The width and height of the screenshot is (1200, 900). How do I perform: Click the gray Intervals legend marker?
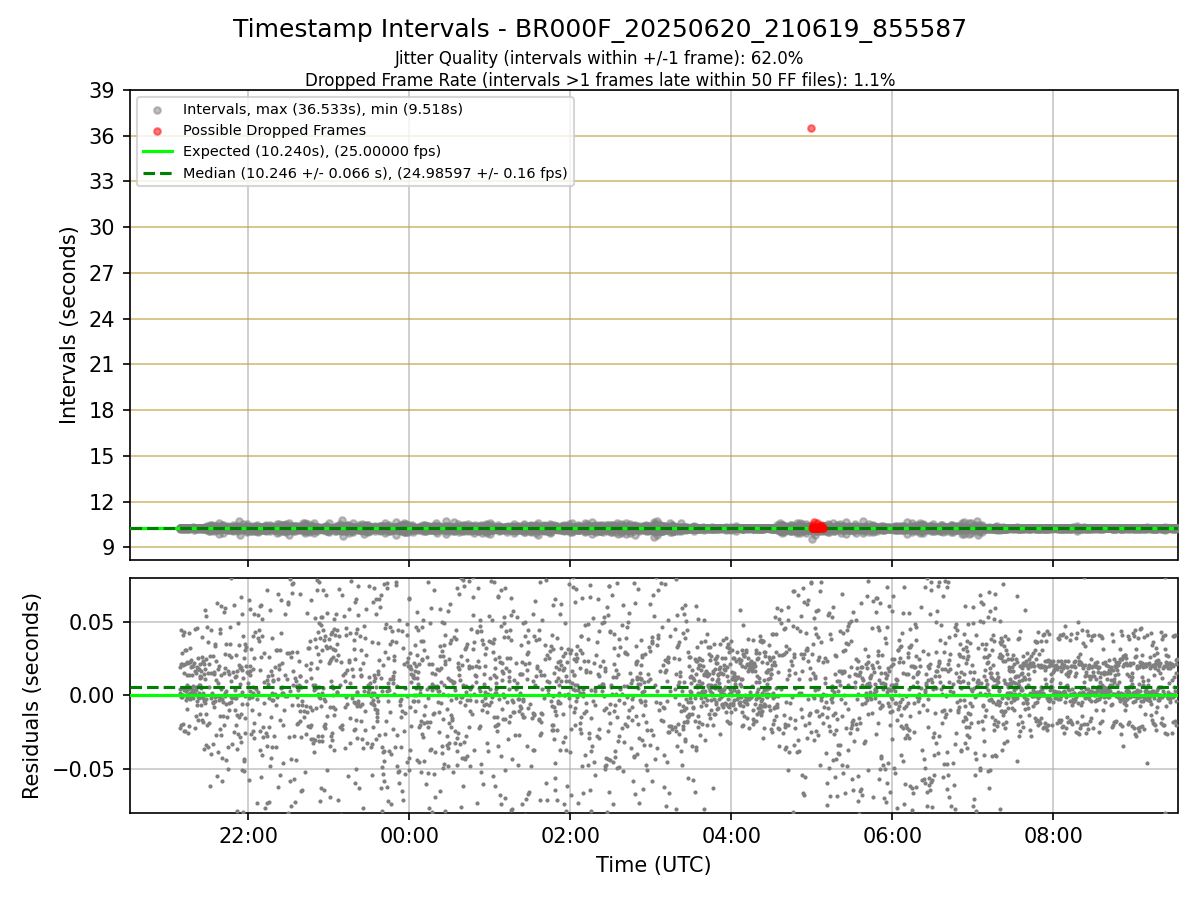[158, 109]
